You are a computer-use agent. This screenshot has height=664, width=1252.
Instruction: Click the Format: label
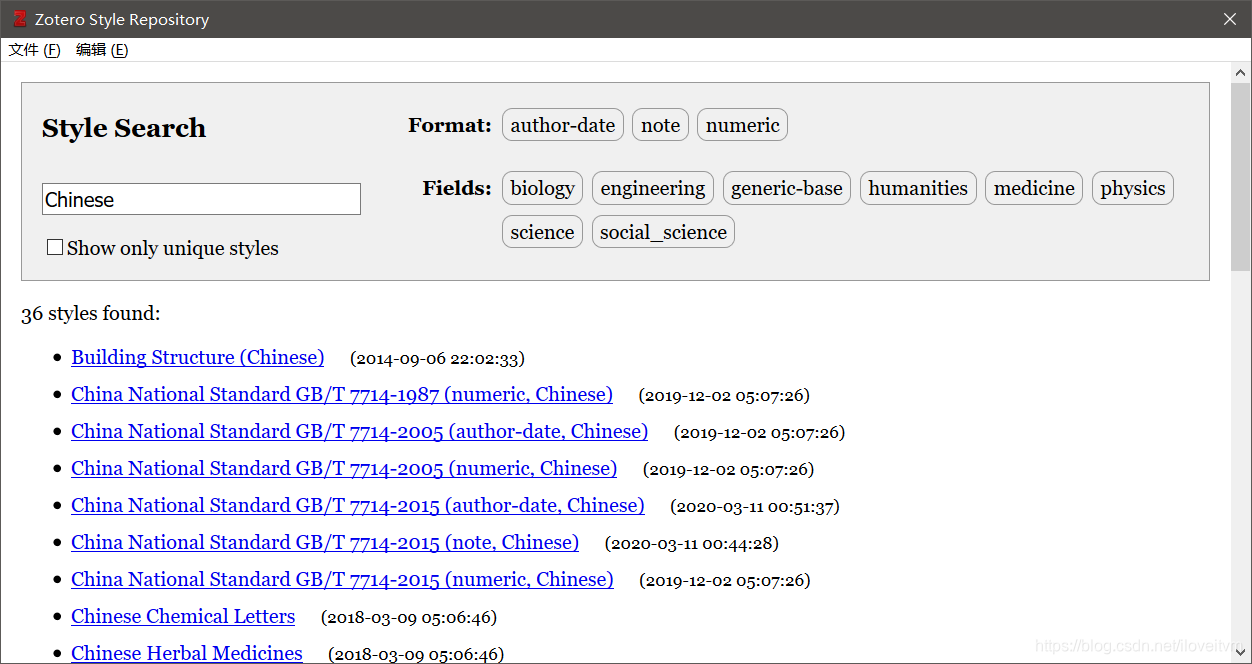(x=450, y=125)
